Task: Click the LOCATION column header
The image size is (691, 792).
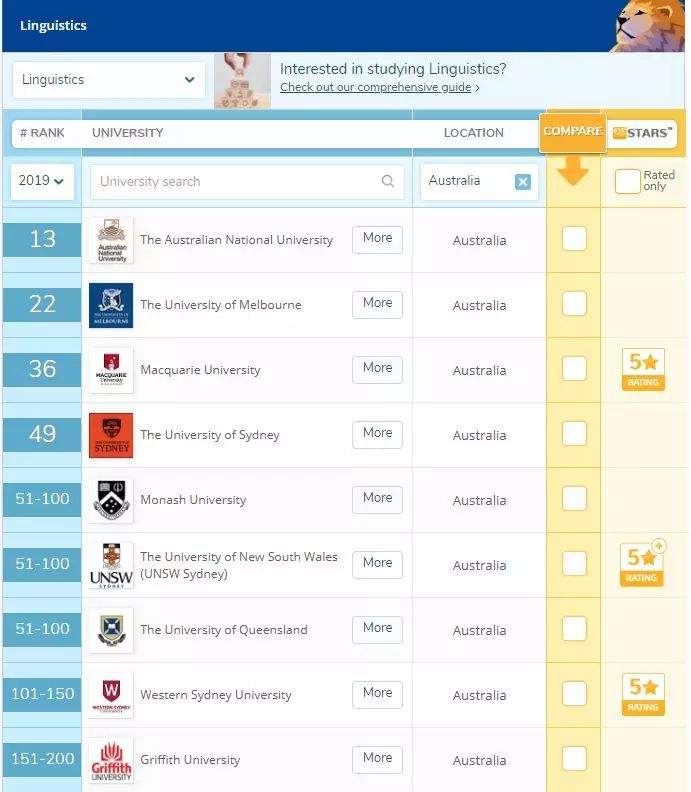Action: [474, 133]
